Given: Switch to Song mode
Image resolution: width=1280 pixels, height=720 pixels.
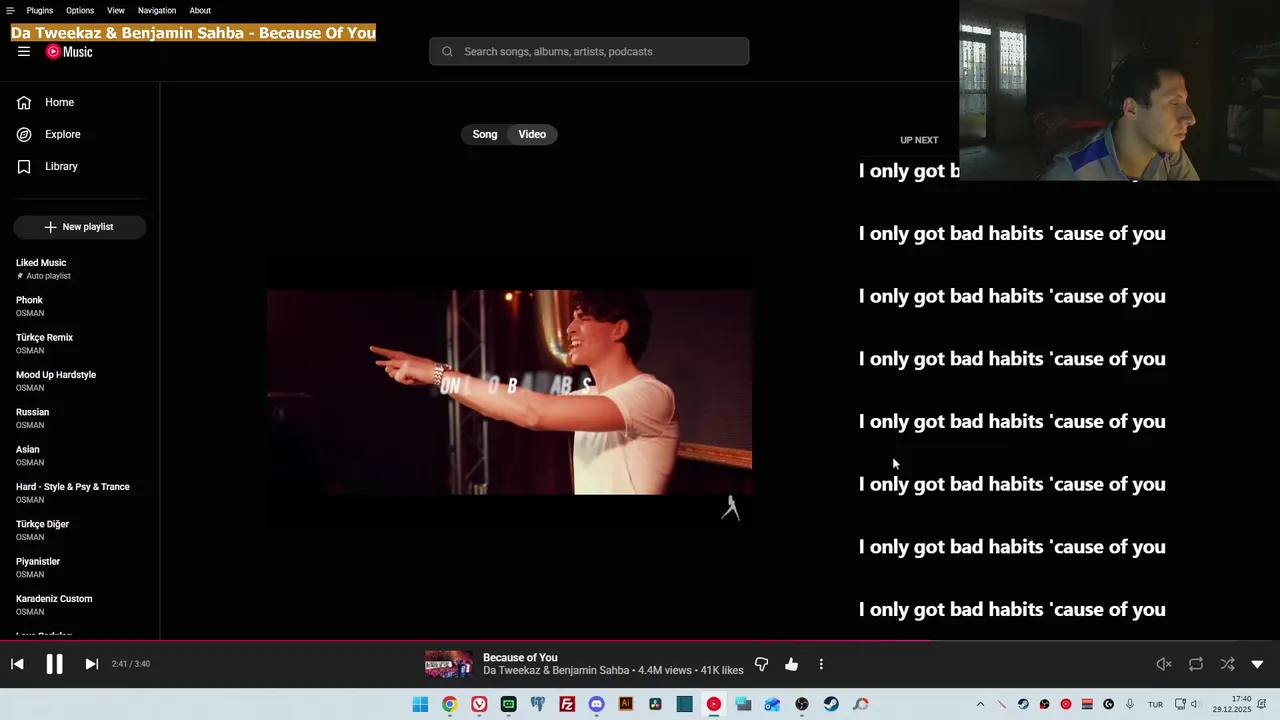Looking at the screenshot, I should click(x=485, y=134).
